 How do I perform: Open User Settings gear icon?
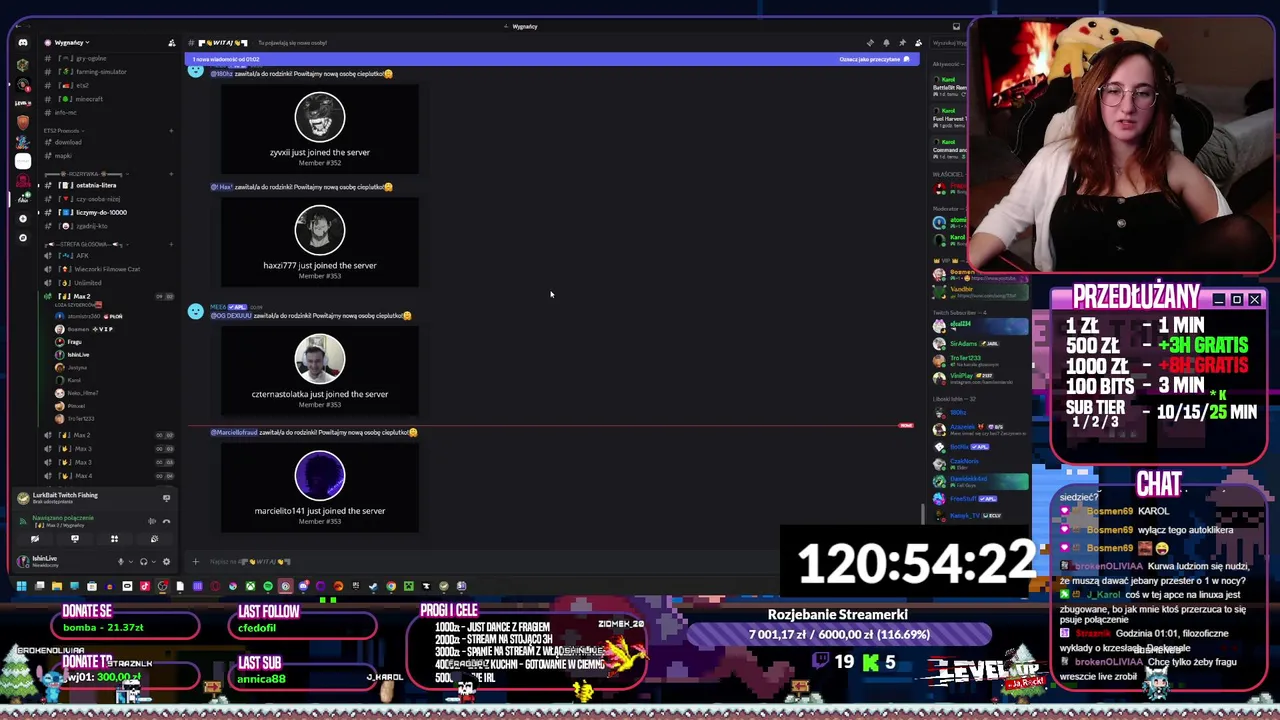click(166, 562)
